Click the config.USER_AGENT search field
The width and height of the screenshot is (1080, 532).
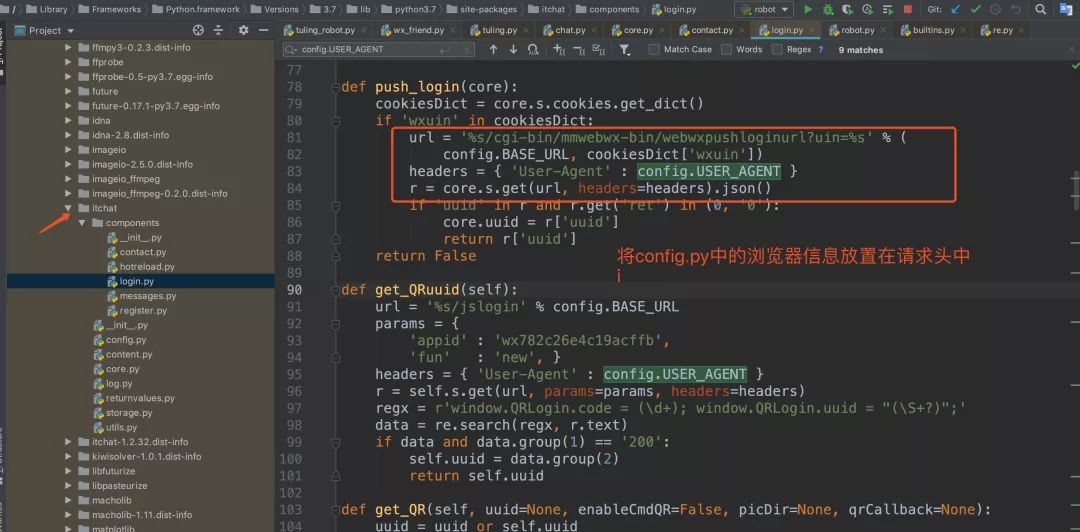(378, 50)
